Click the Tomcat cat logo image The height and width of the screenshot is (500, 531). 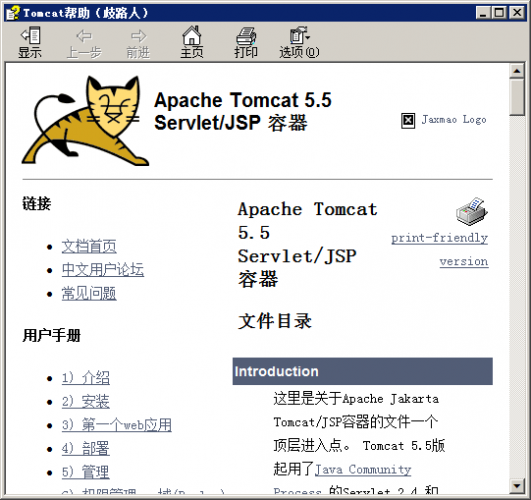pos(85,121)
